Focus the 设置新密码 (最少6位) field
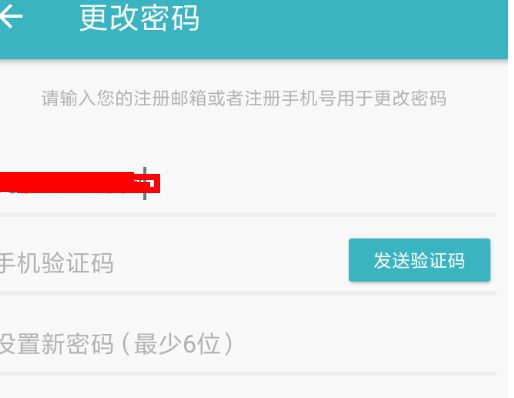Viewport: 514px width, 398px height. 248,344
